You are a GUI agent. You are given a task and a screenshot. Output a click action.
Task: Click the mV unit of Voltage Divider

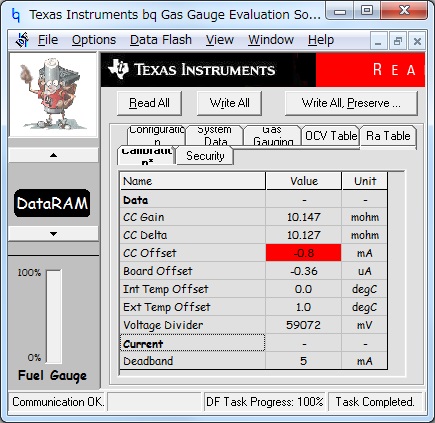[x=365, y=325]
